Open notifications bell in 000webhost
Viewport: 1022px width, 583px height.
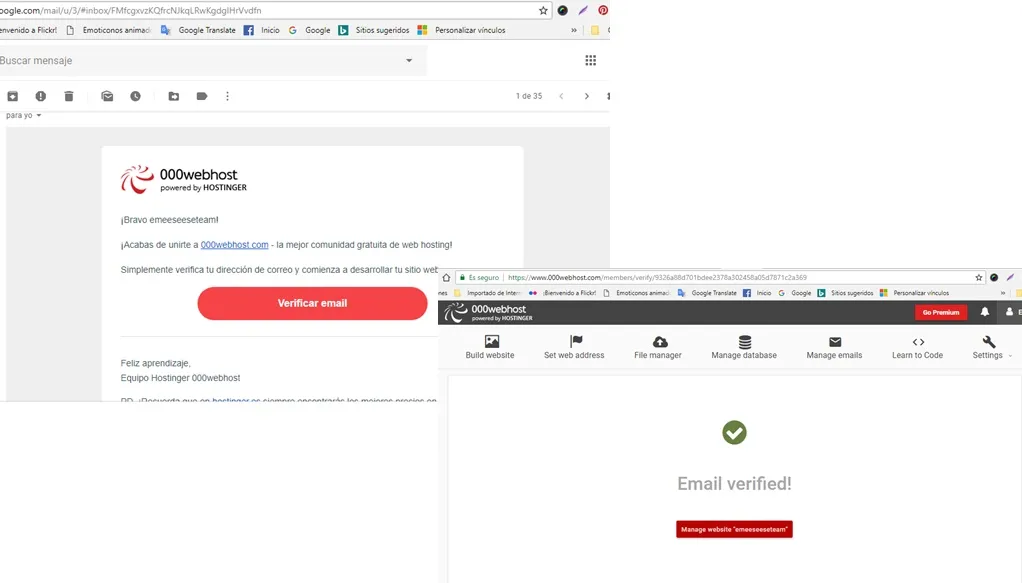tap(985, 312)
